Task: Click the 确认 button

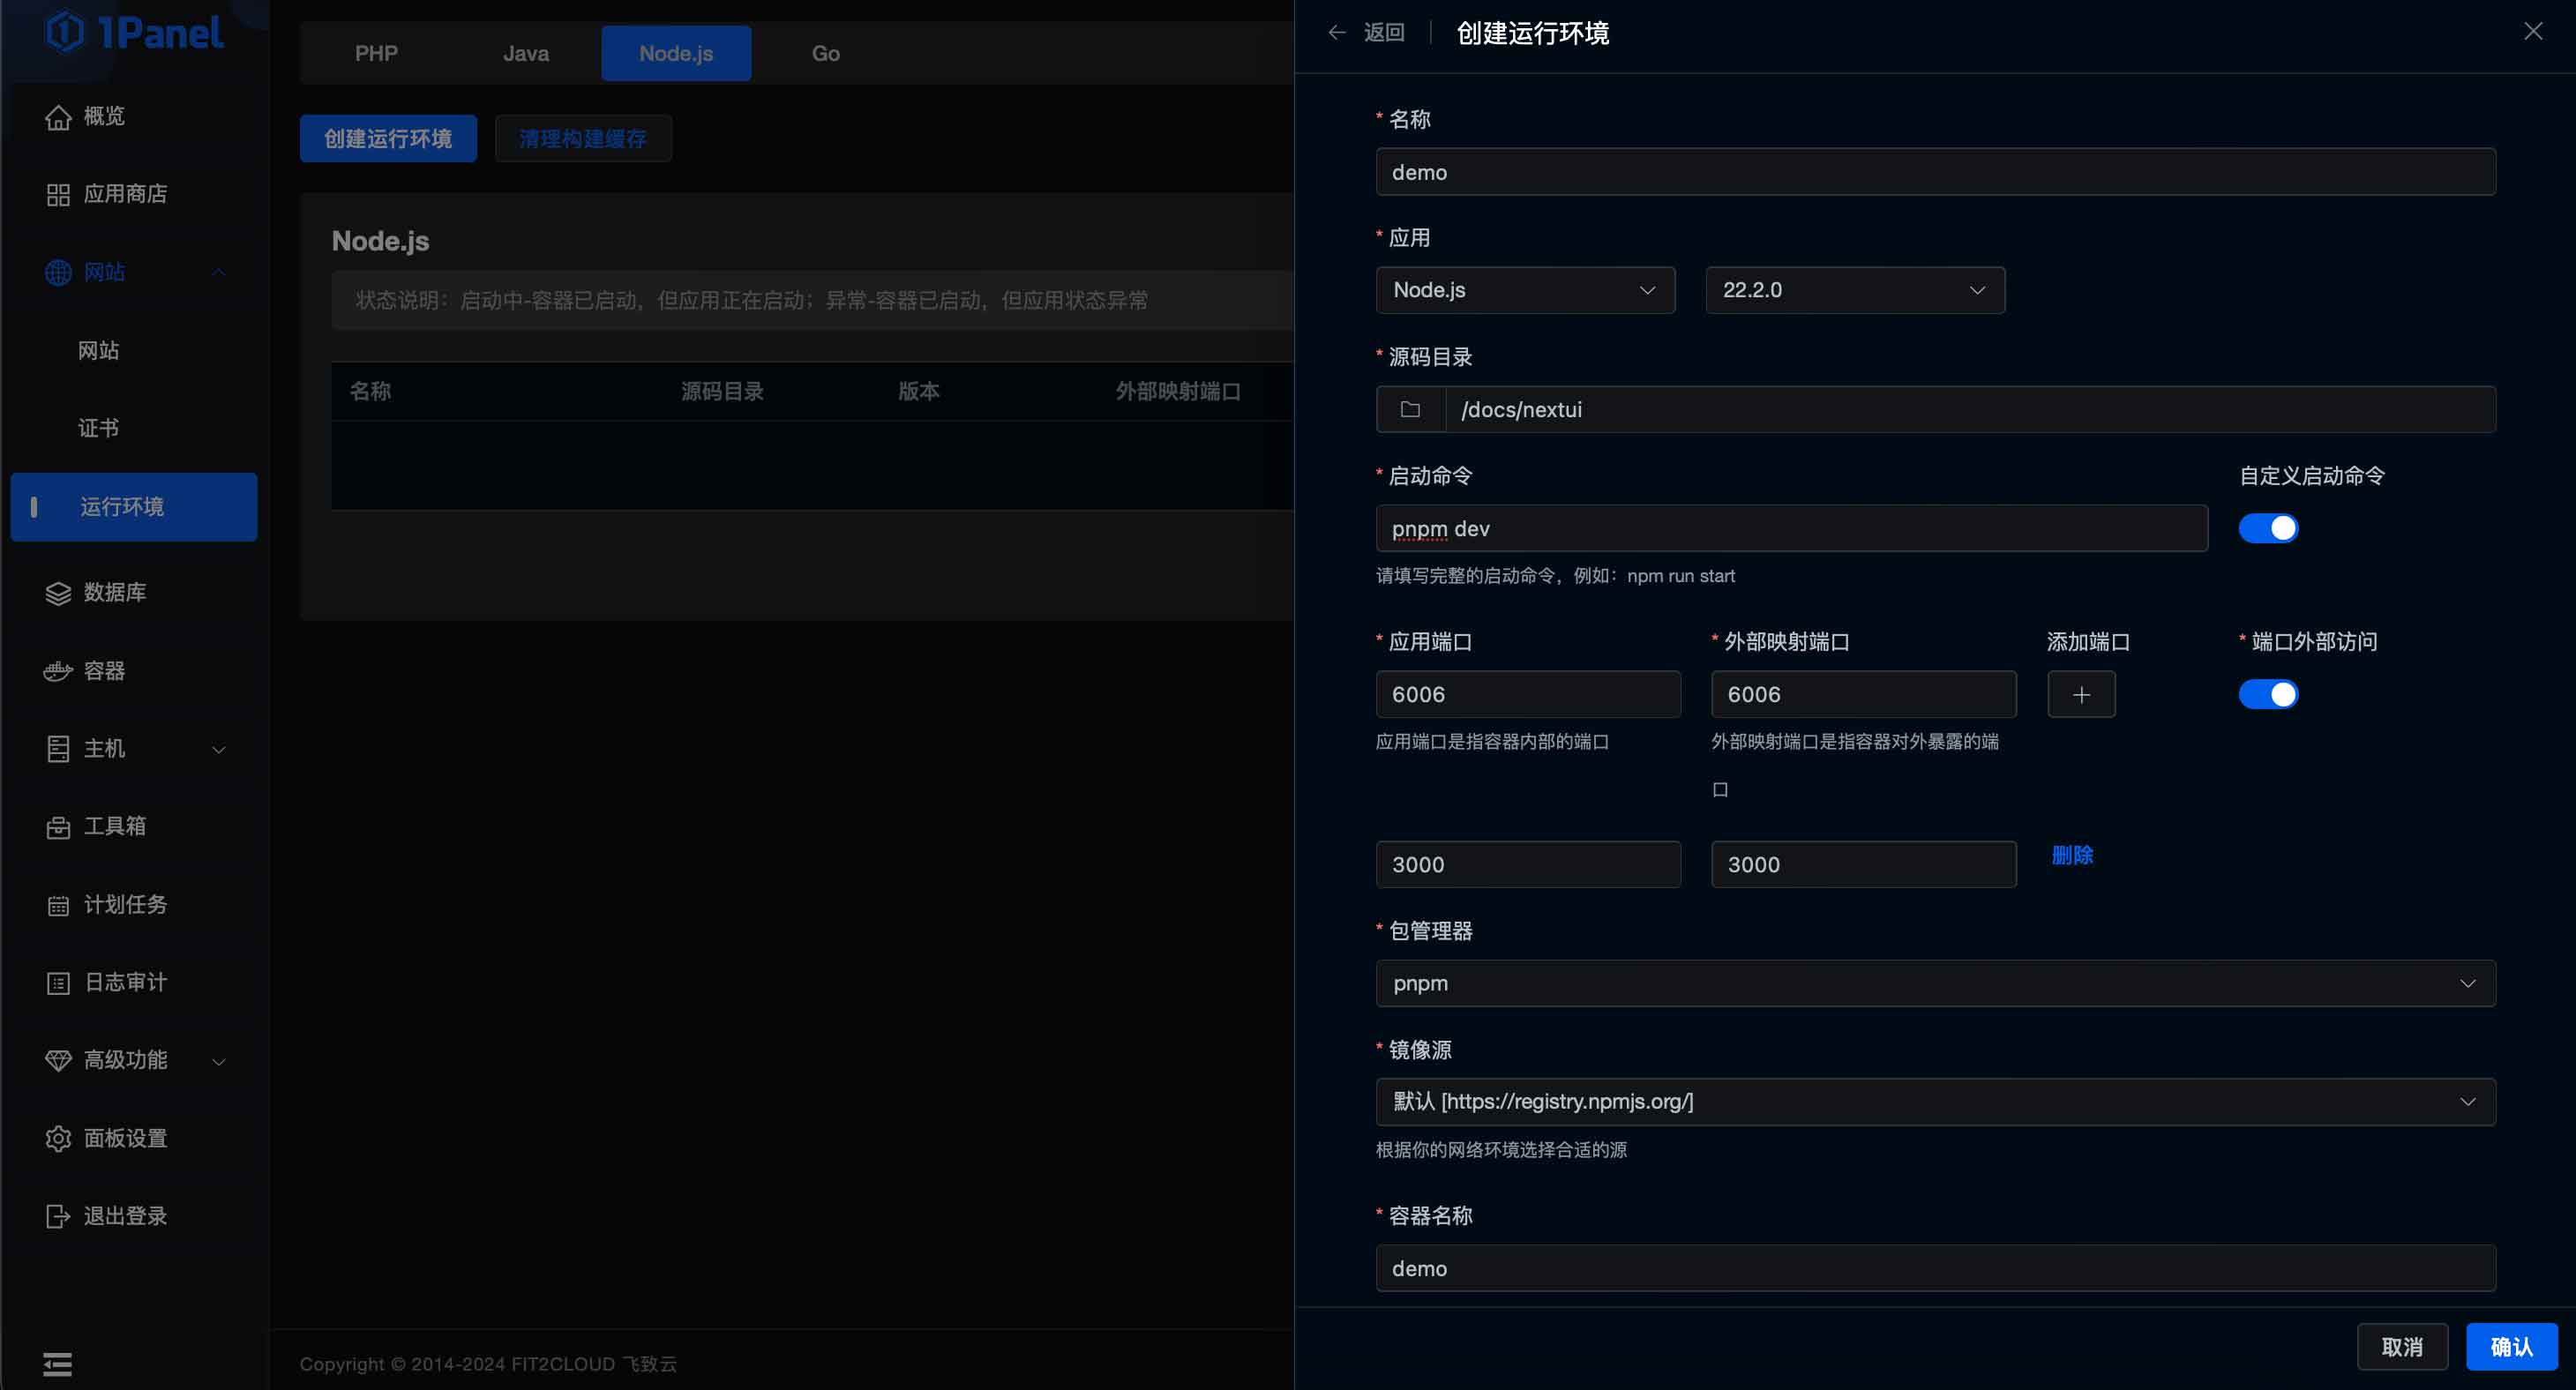Action: click(2511, 1347)
